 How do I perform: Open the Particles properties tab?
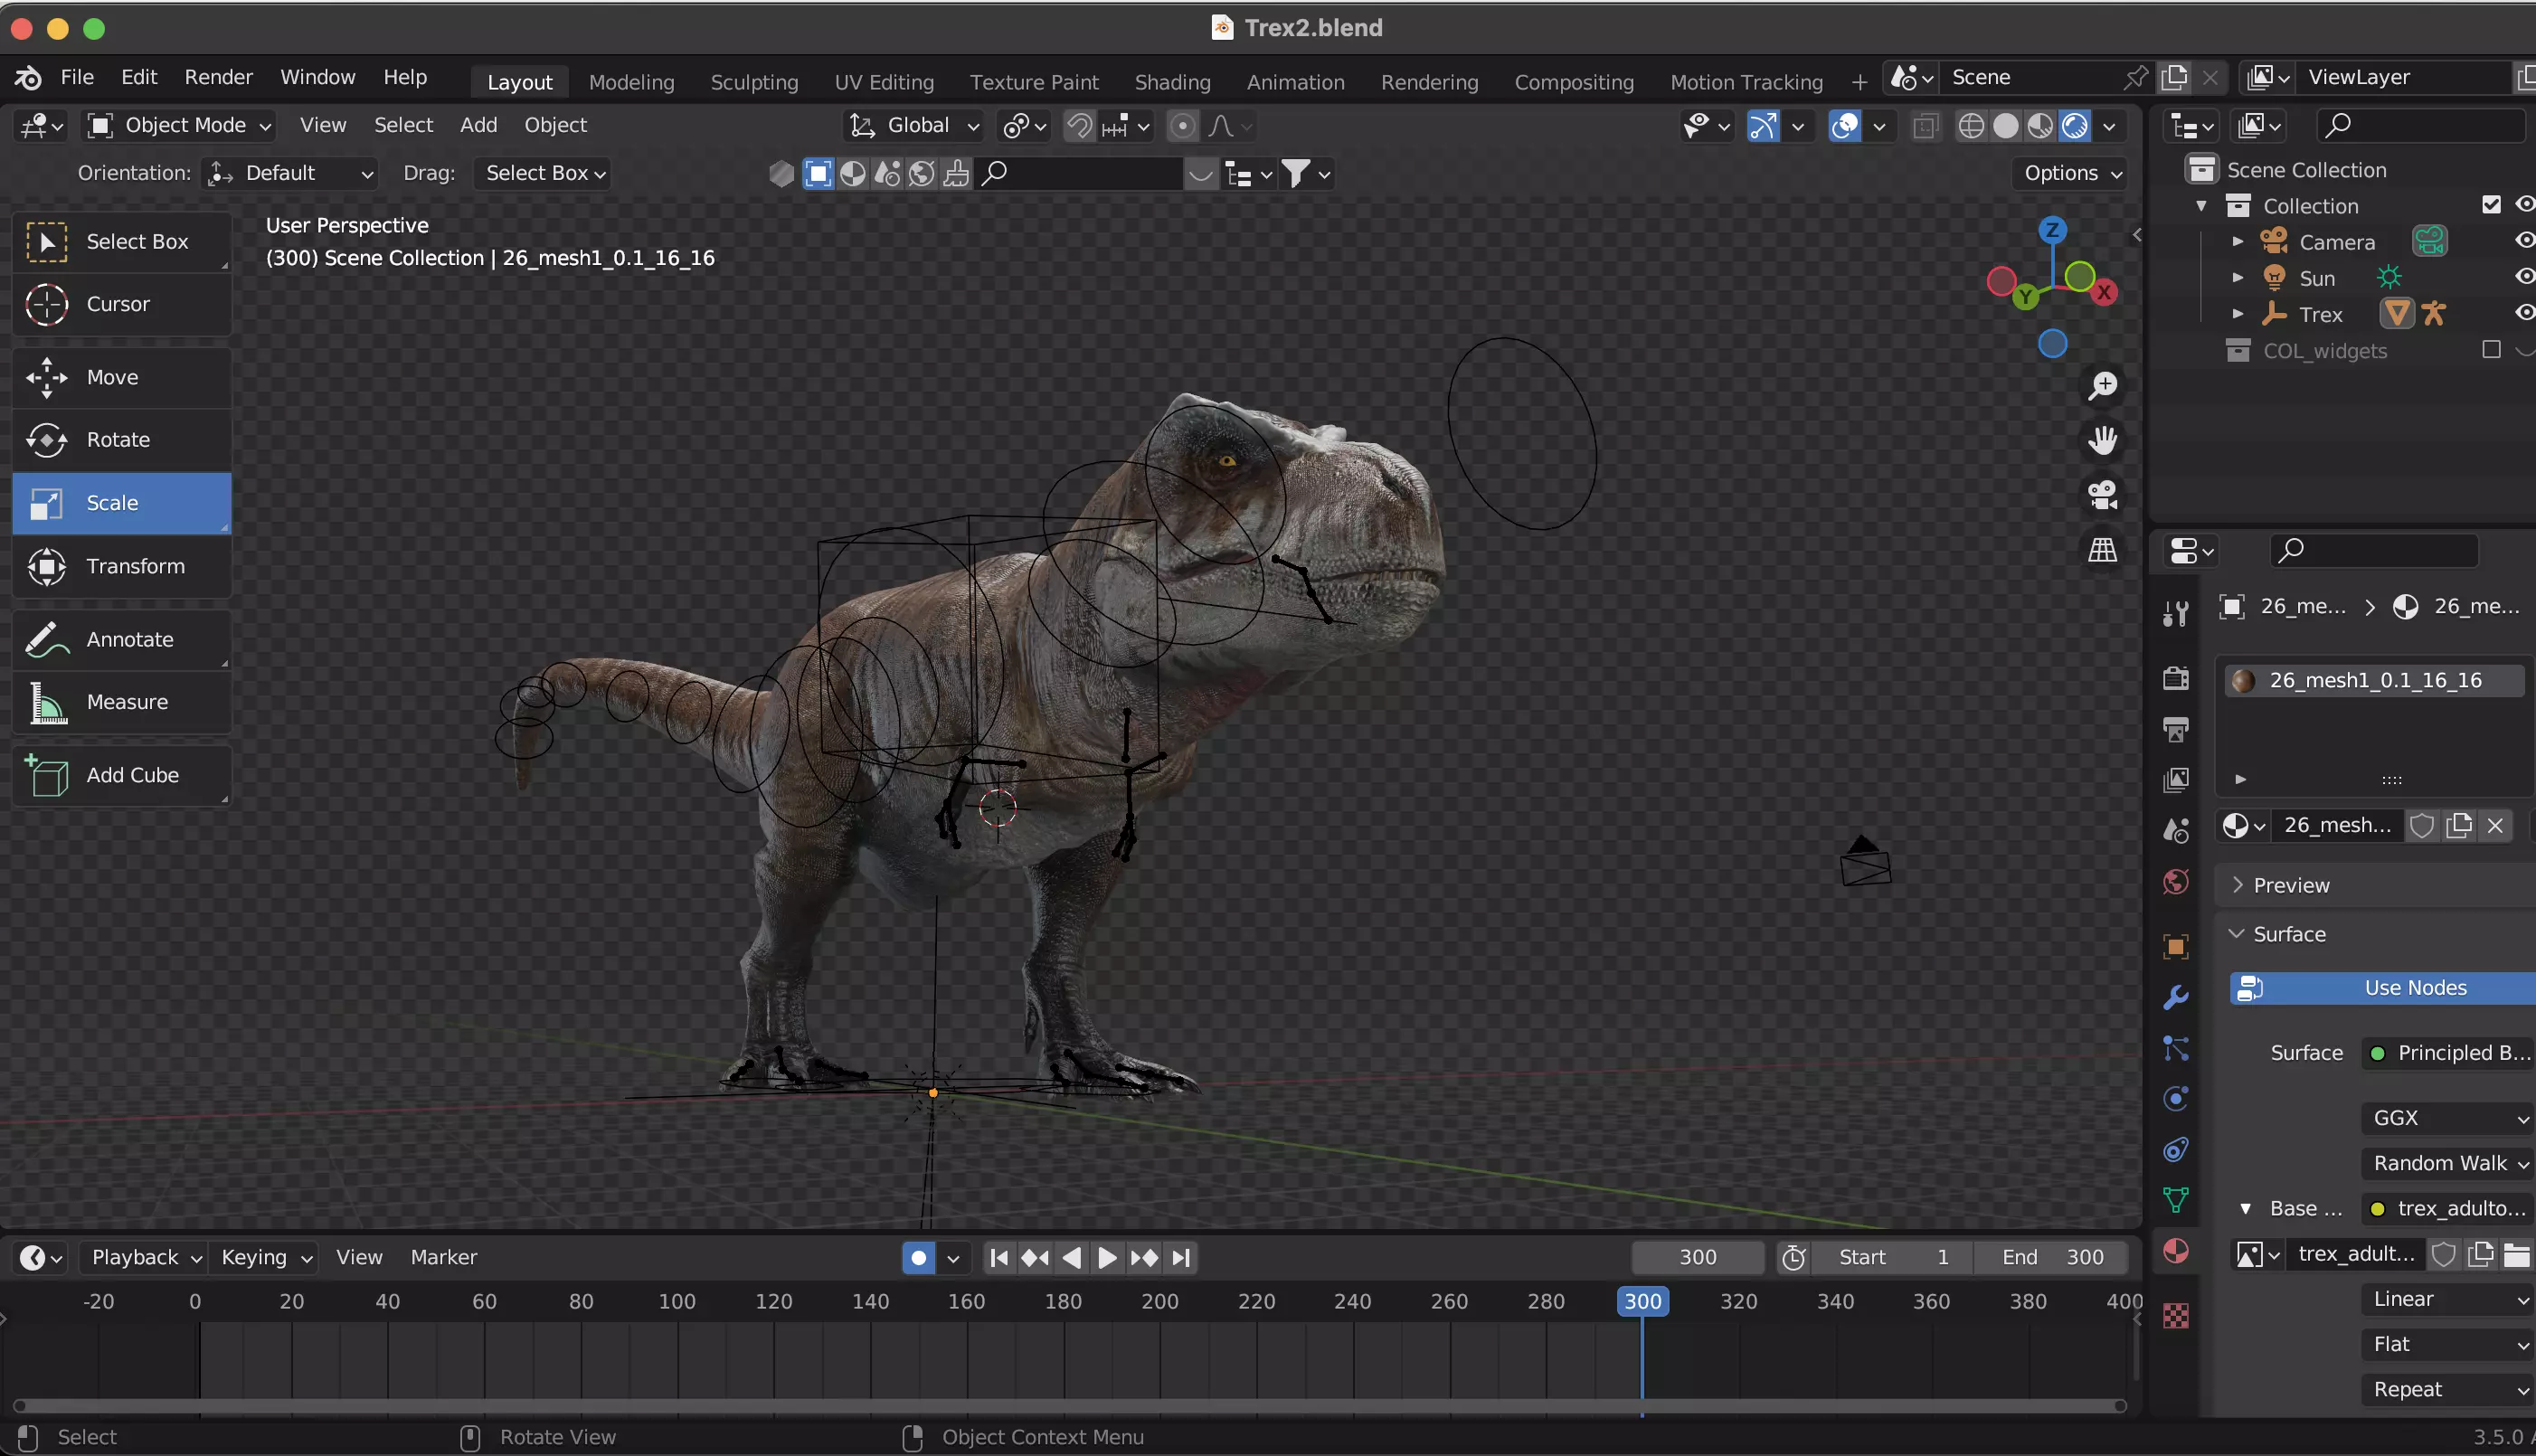pos(2175,1048)
